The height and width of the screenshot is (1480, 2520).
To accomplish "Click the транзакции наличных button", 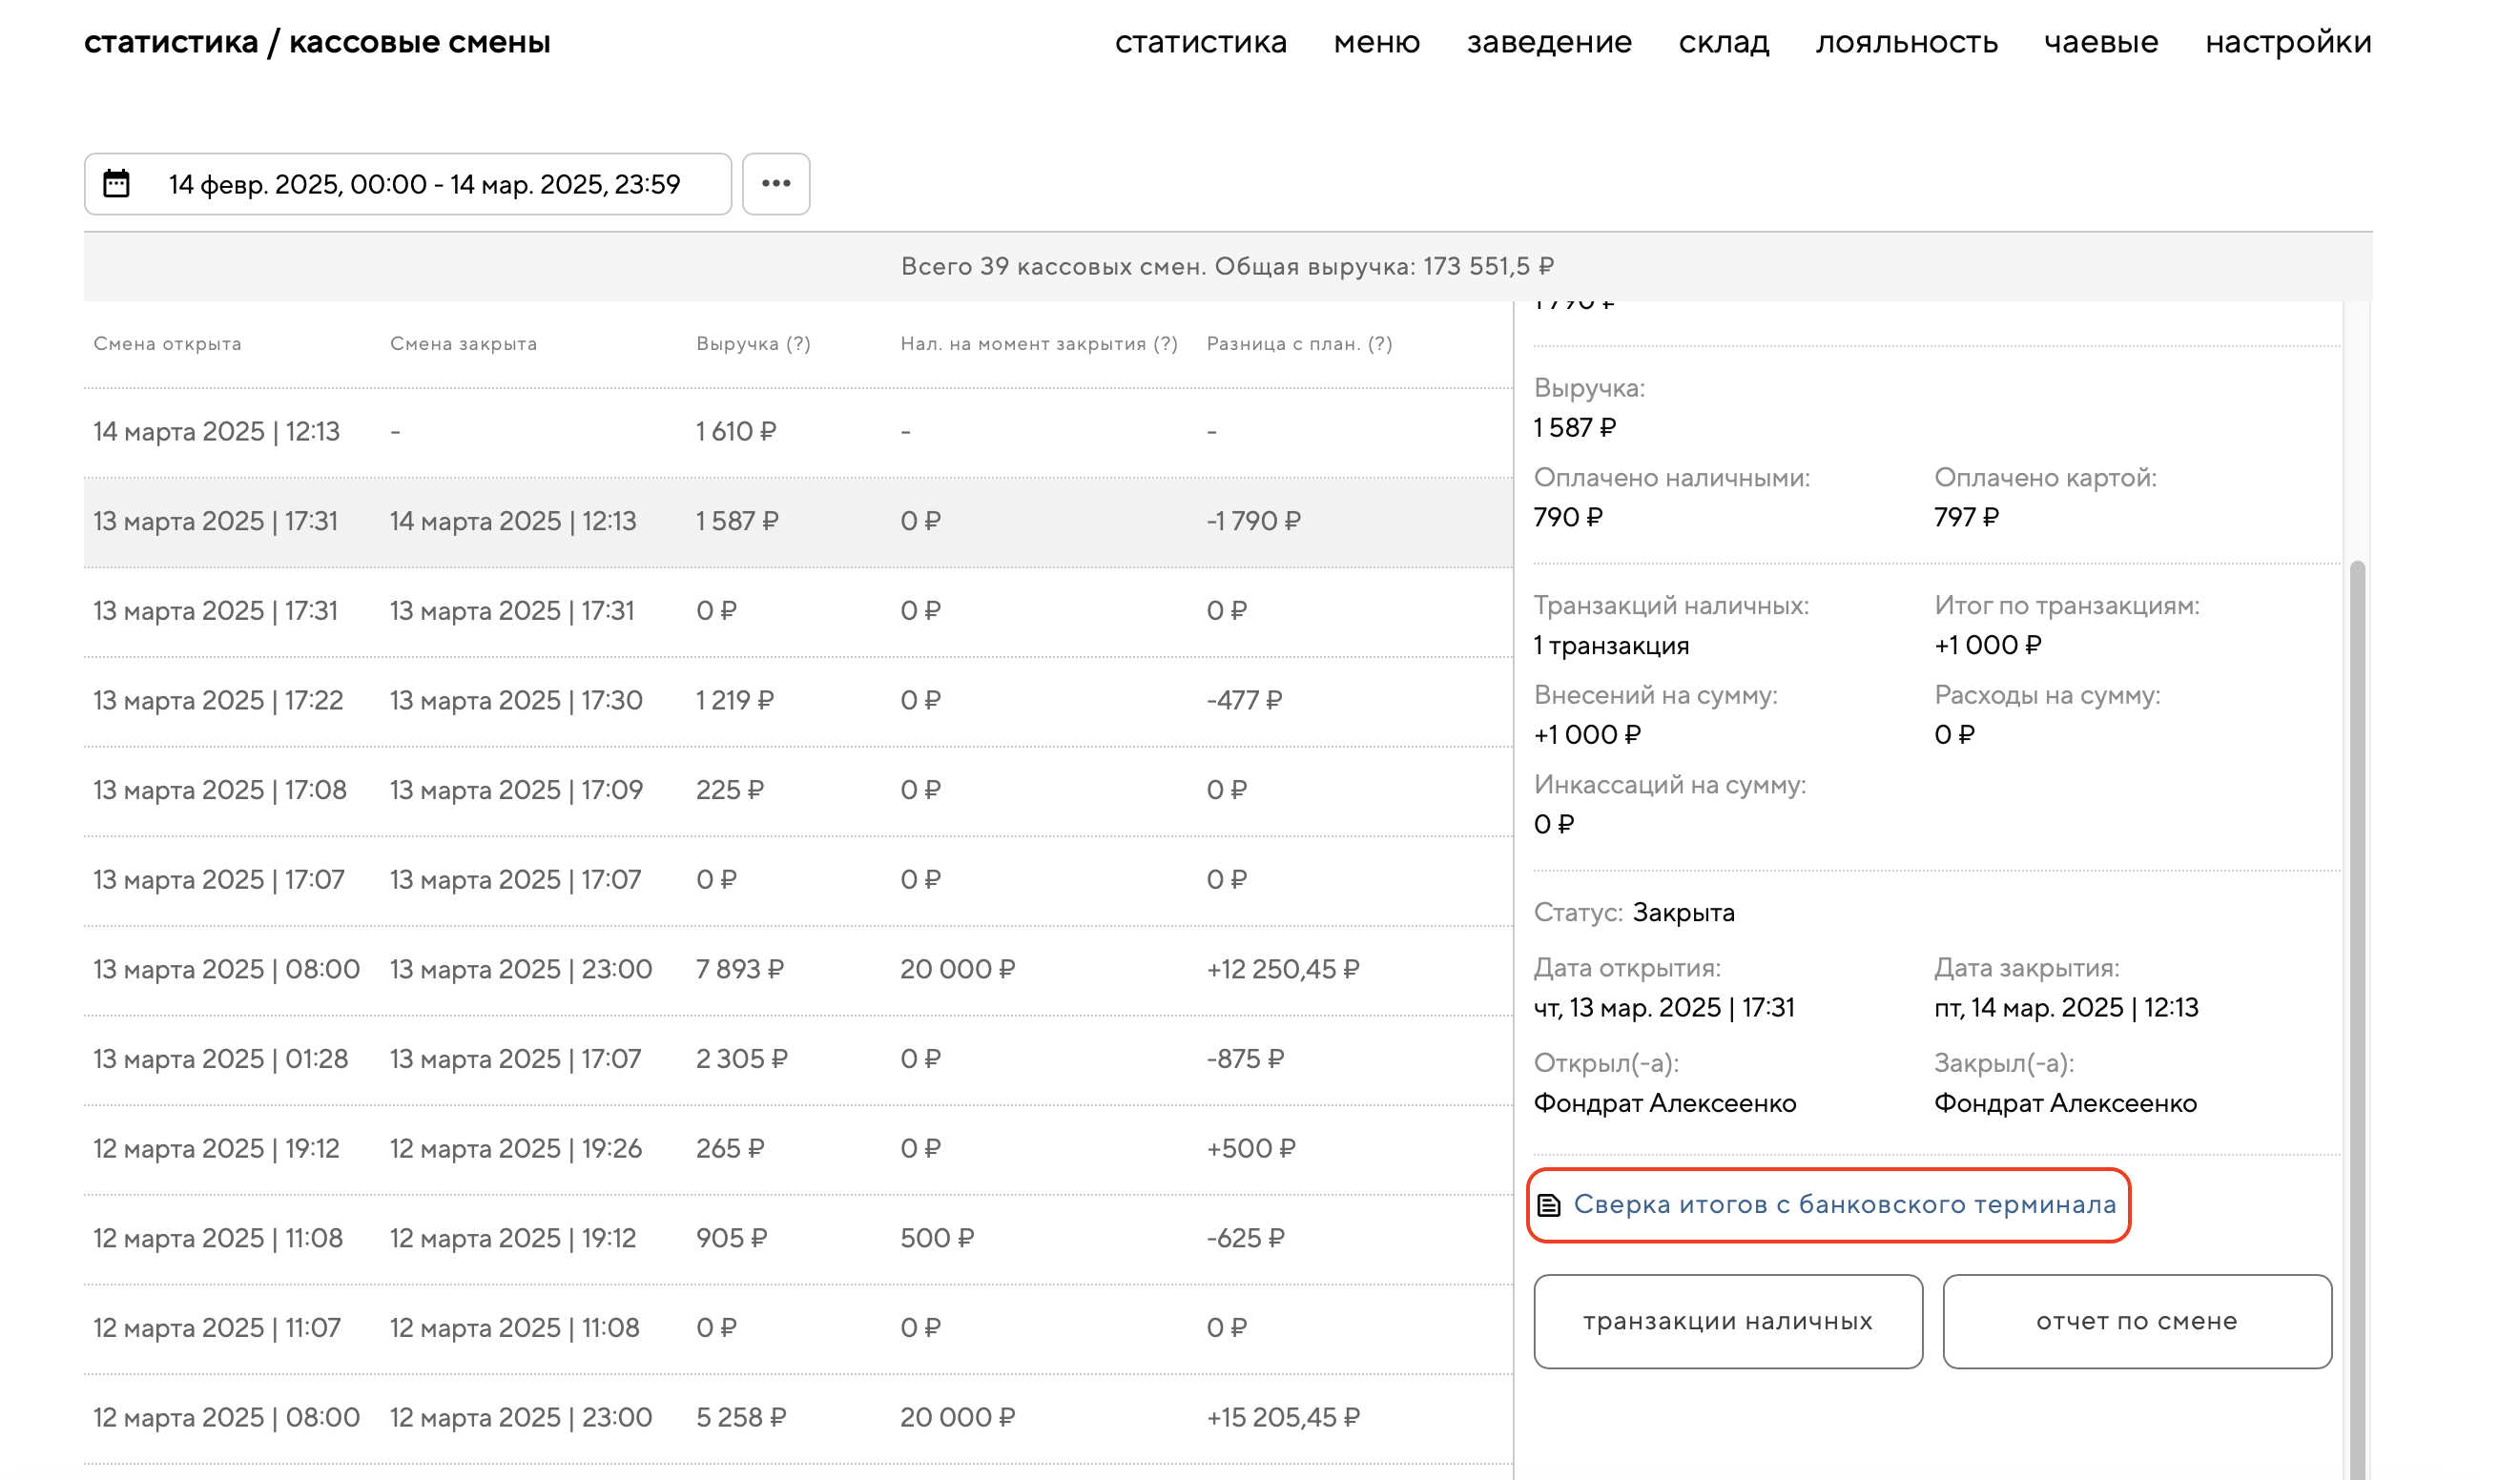I will click(1728, 1321).
